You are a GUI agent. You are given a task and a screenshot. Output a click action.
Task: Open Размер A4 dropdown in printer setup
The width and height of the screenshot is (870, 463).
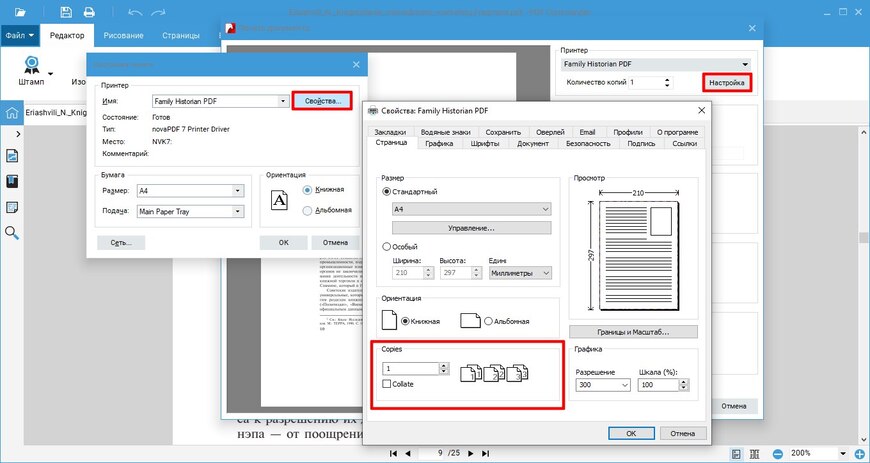(238, 190)
